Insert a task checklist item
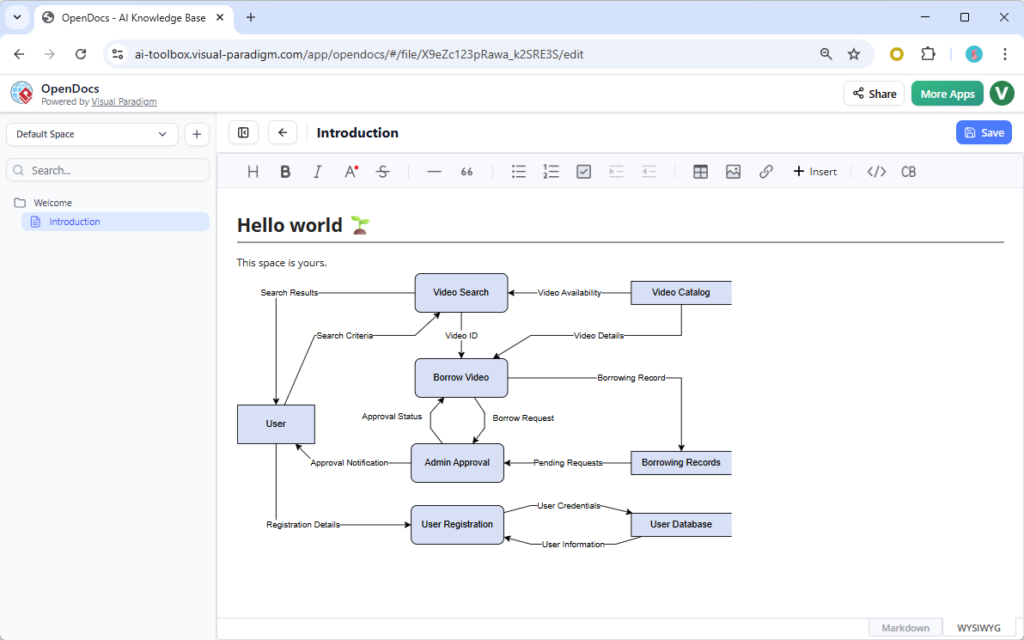This screenshot has height=640, width=1024. pyautogui.click(x=583, y=171)
